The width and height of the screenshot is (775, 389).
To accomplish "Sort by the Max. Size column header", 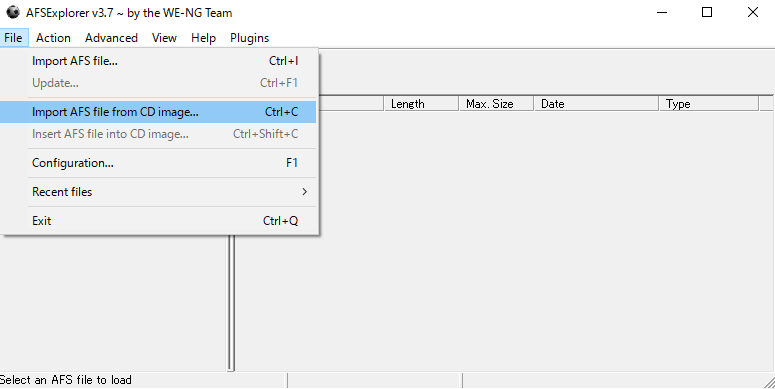I will click(x=497, y=104).
